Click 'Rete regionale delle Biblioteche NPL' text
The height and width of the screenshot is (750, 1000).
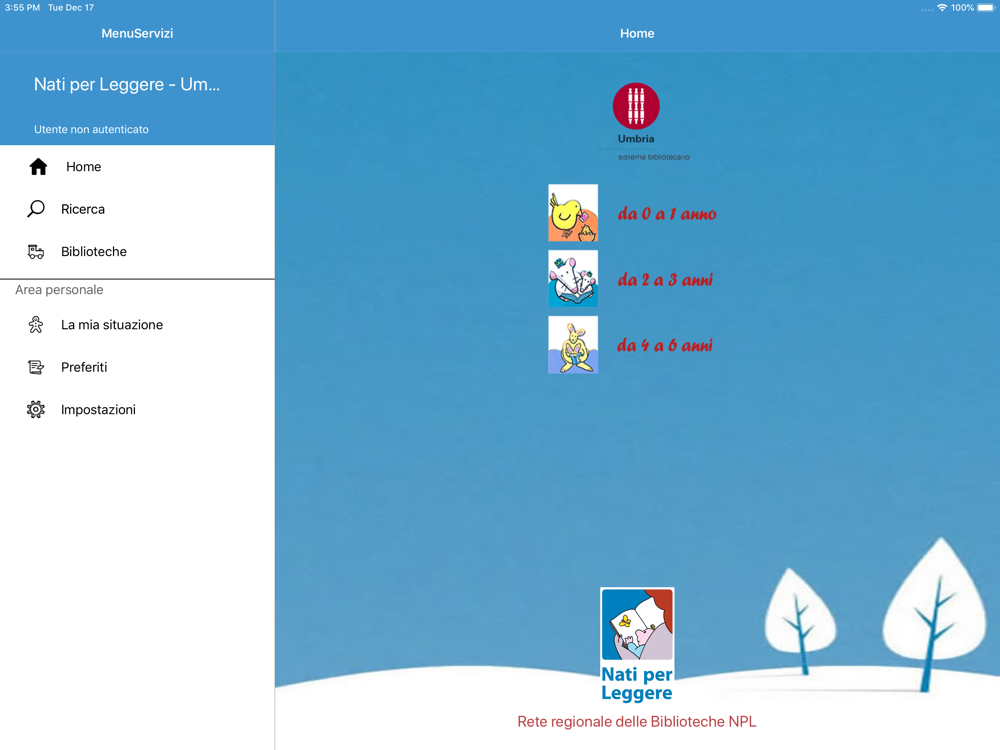tap(636, 721)
